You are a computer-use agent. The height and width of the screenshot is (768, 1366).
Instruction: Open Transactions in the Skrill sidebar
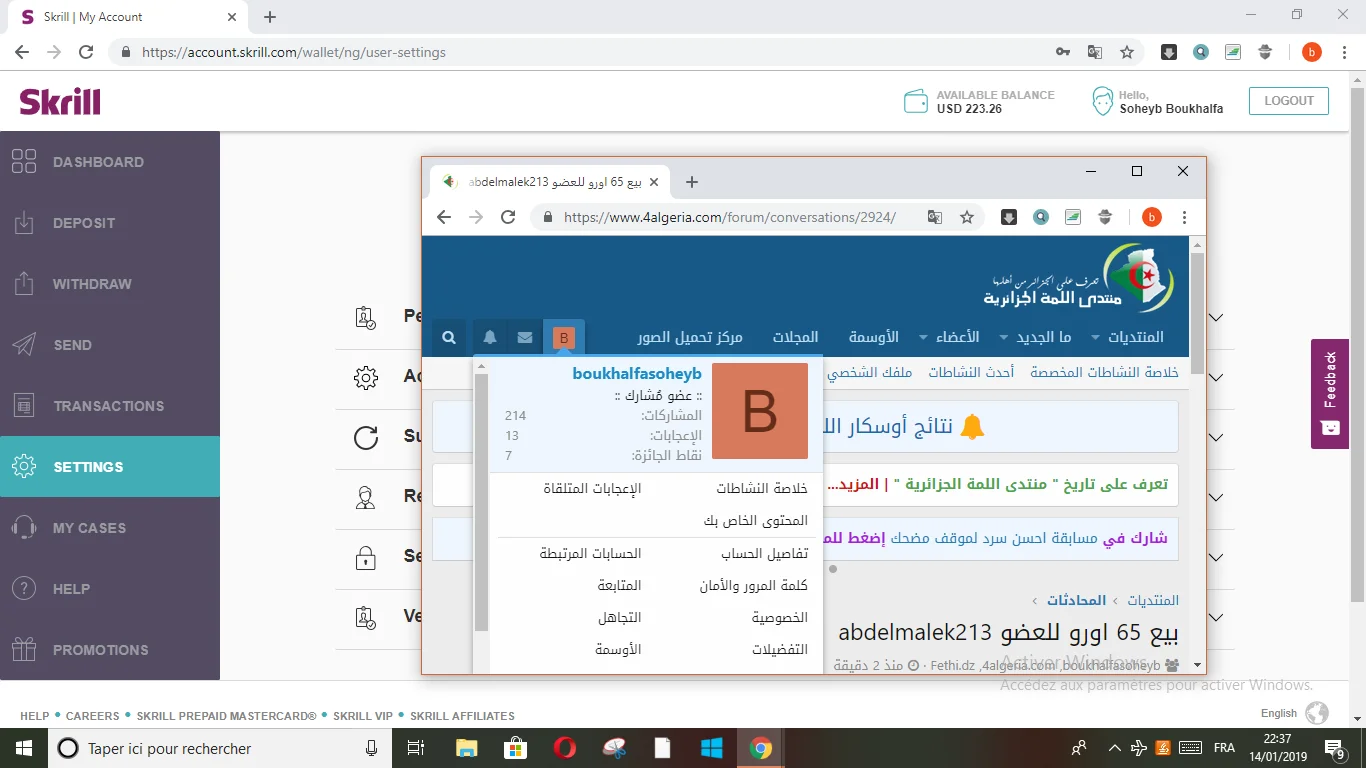(108, 406)
